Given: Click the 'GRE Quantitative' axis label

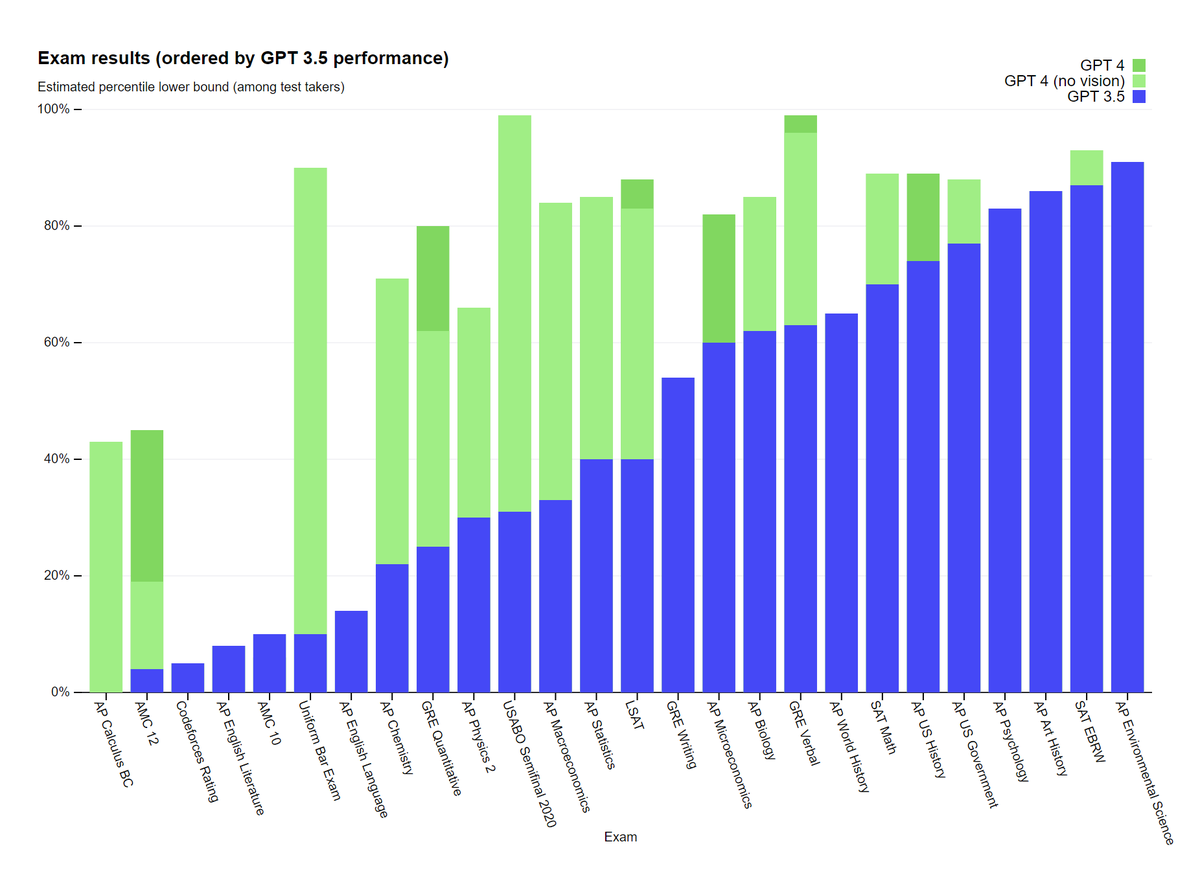Looking at the screenshot, I should (439, 747).
